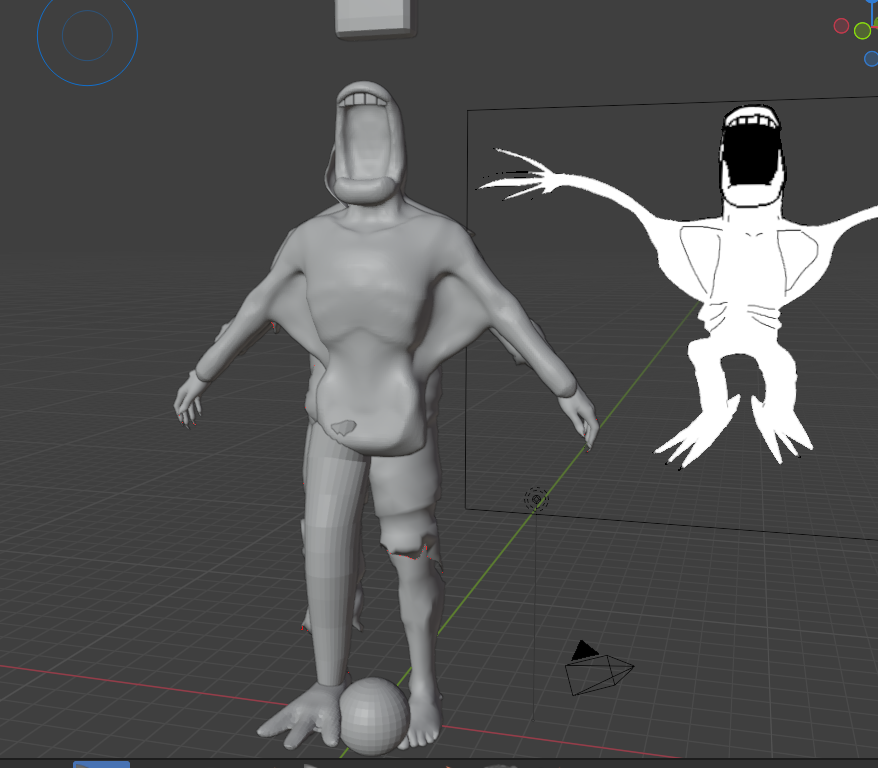Image resolution: width=878 pixels, height=768 pixels.
Task: Select the cube object above the model
Action: tap(374, 17)
